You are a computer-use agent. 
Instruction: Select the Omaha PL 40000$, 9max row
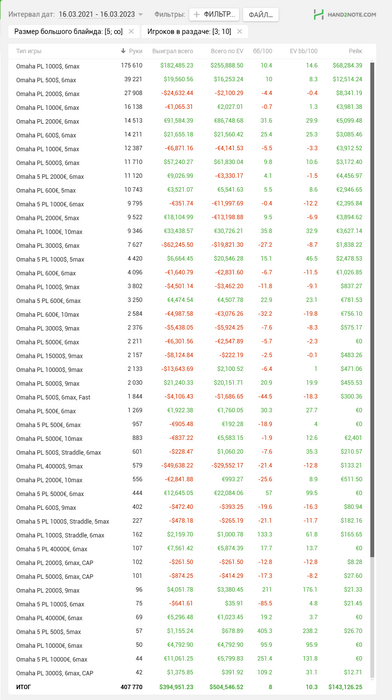(x=189, y=466)
